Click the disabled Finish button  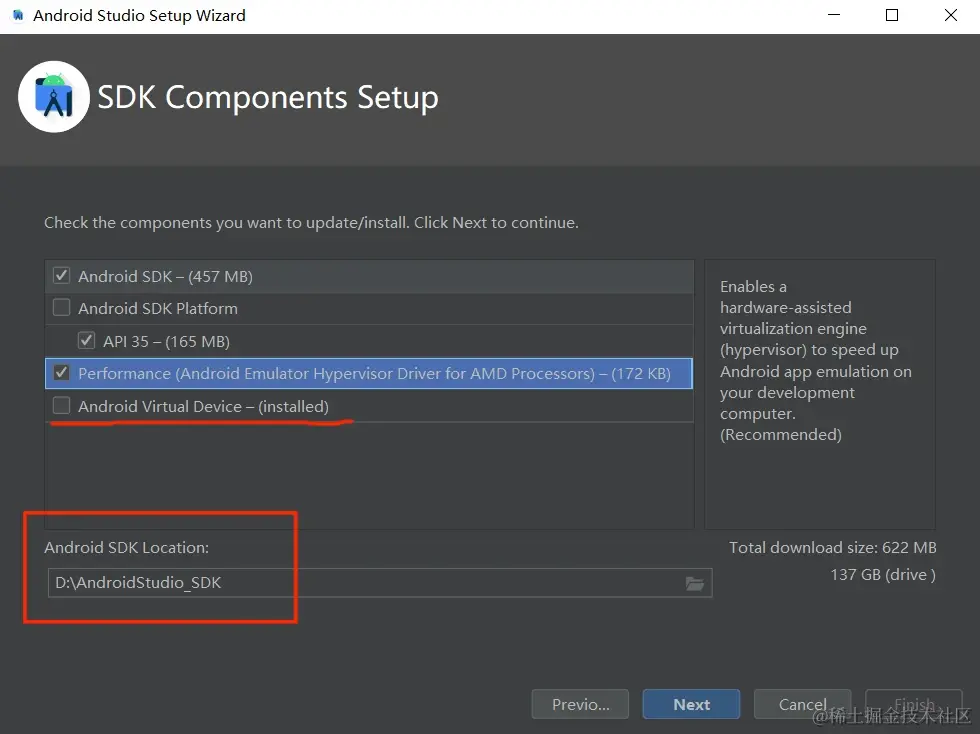(914, 705)
